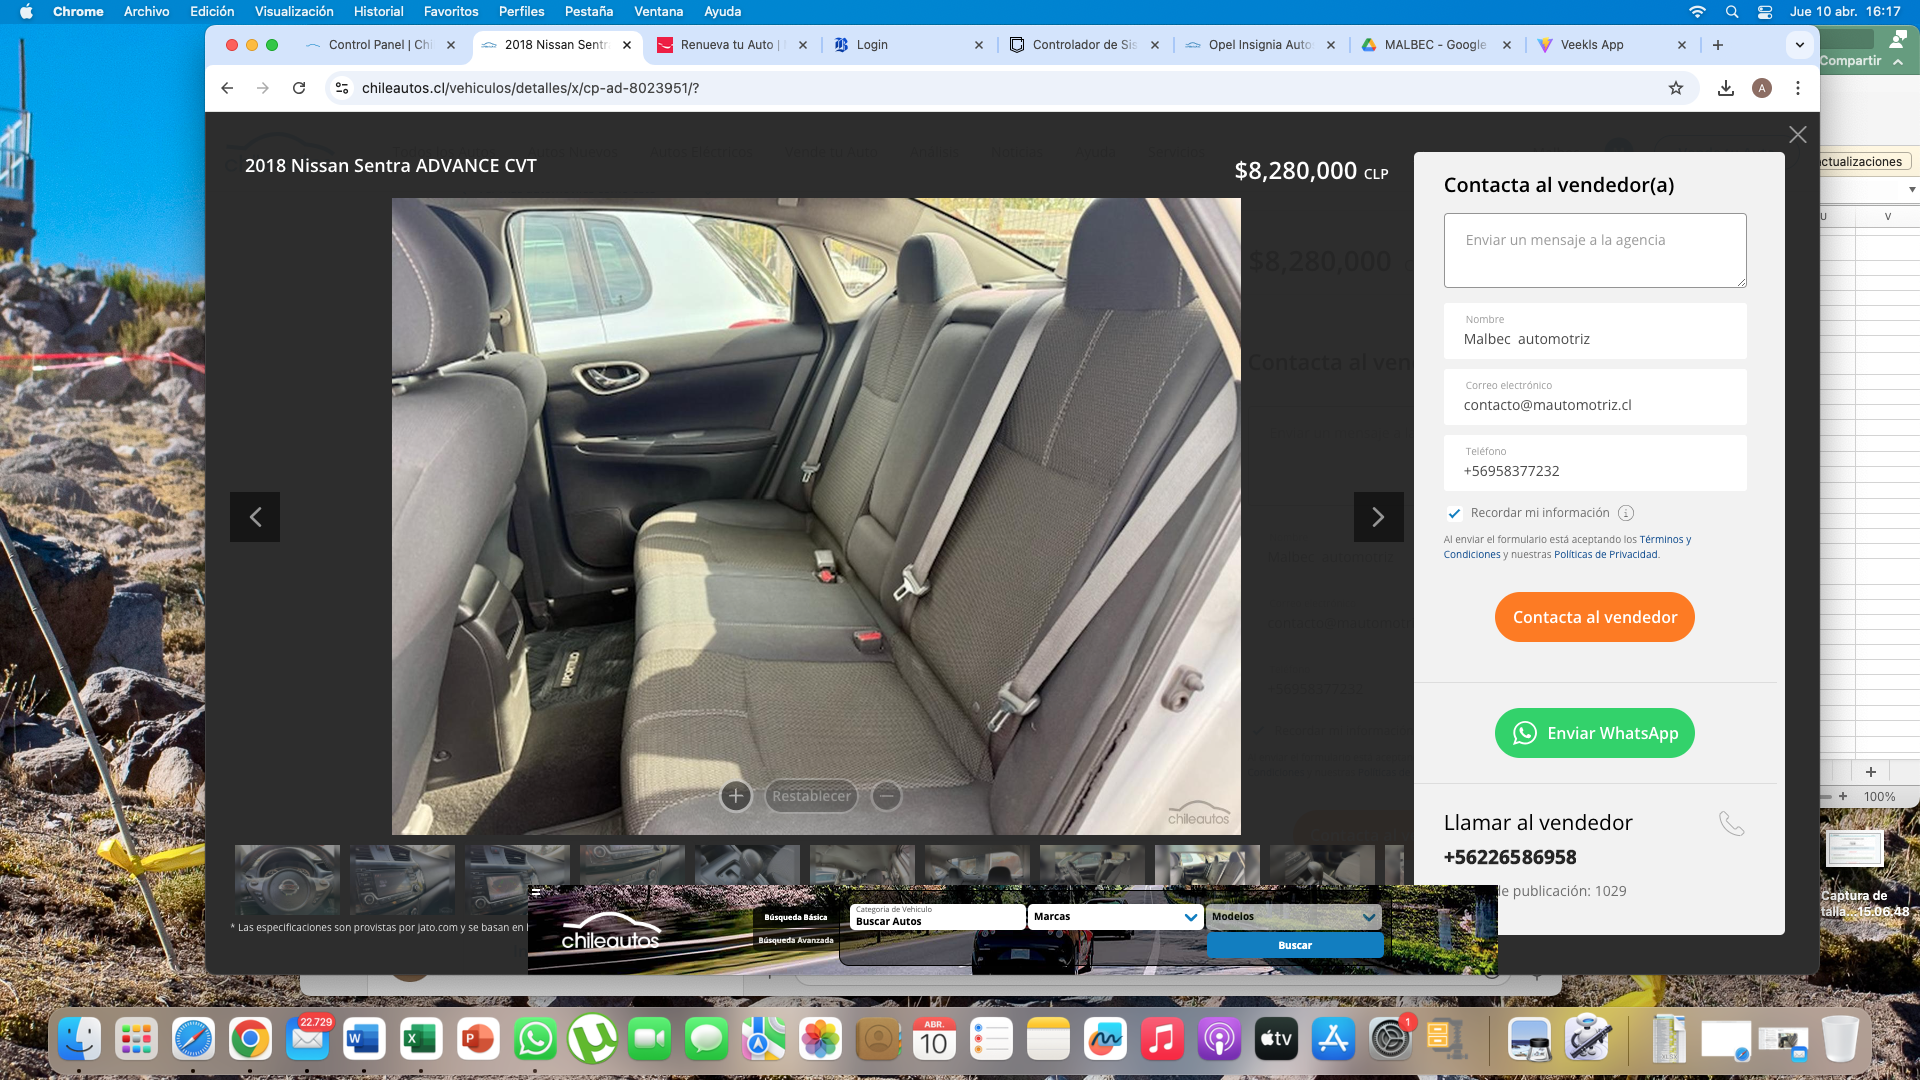1920x1080 pixels.
Task: Open the Políticas de Privacidad link
Action: click(1606, 555)
